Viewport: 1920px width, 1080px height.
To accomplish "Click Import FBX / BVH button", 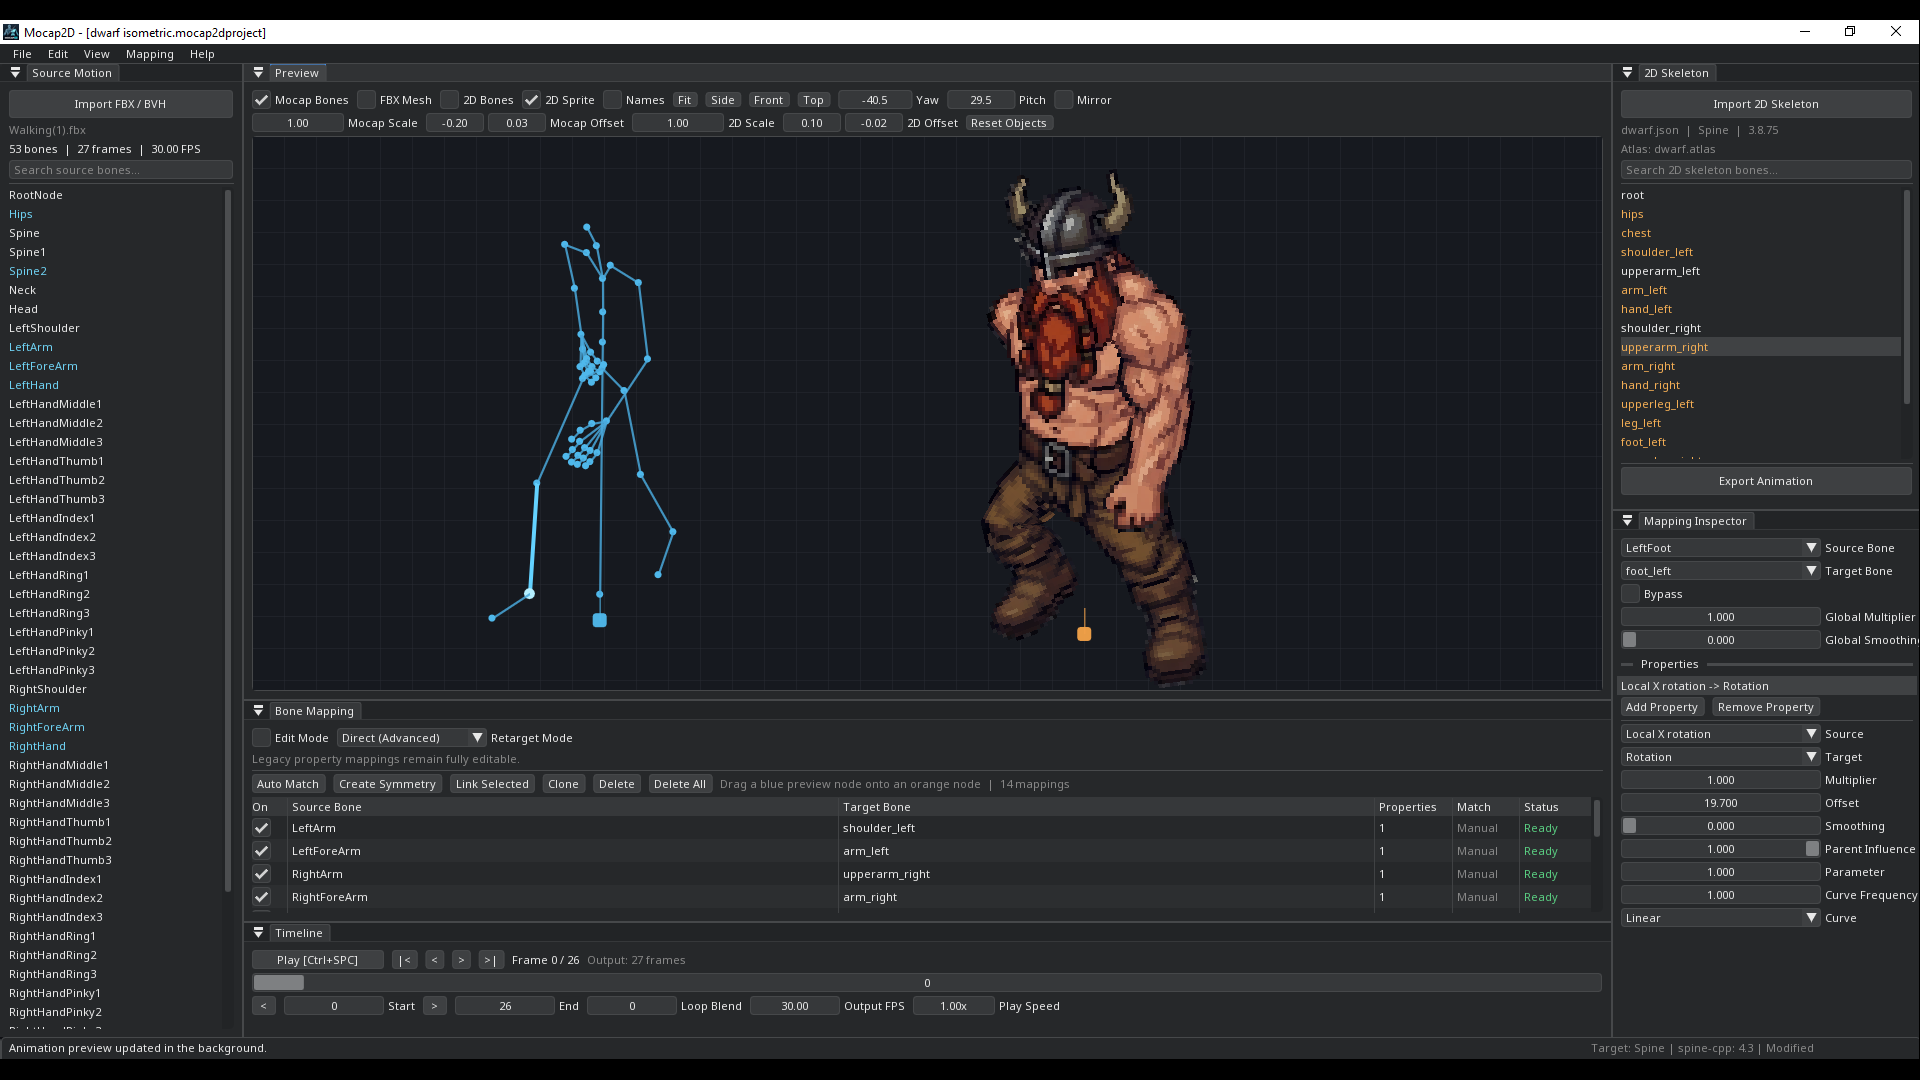I will pos(120,104).
